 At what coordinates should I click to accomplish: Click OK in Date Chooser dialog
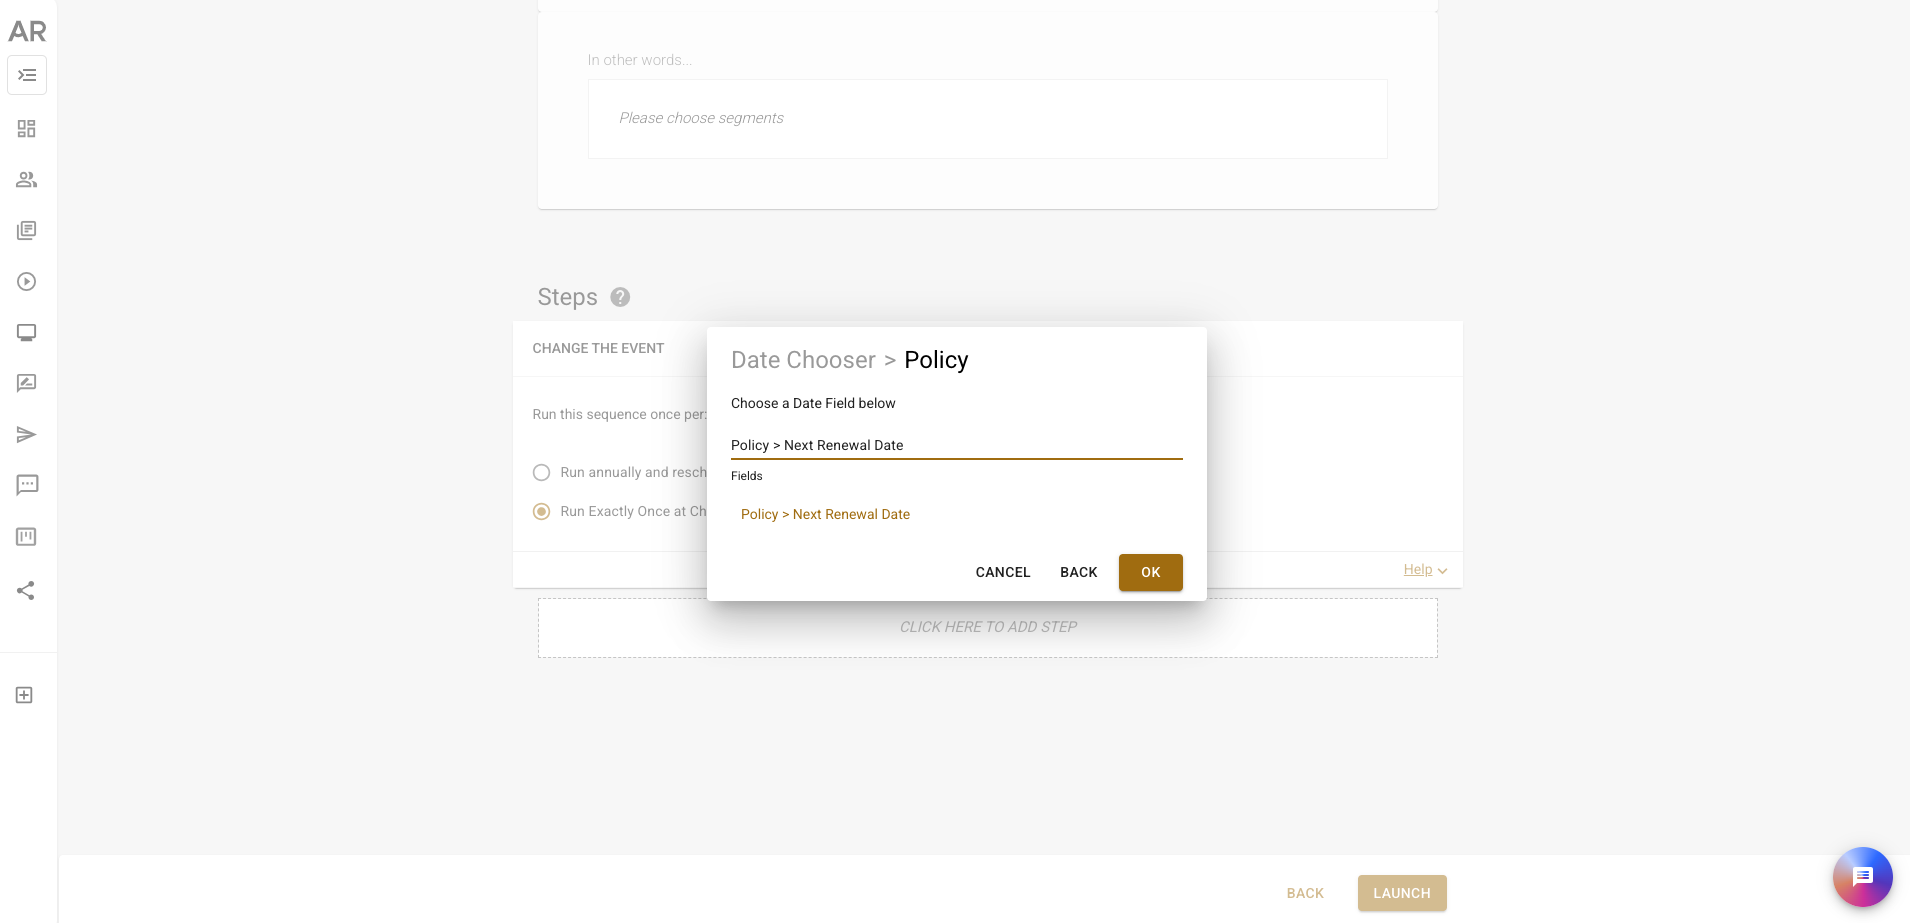pyautogui.click(x=1151, y=572)
